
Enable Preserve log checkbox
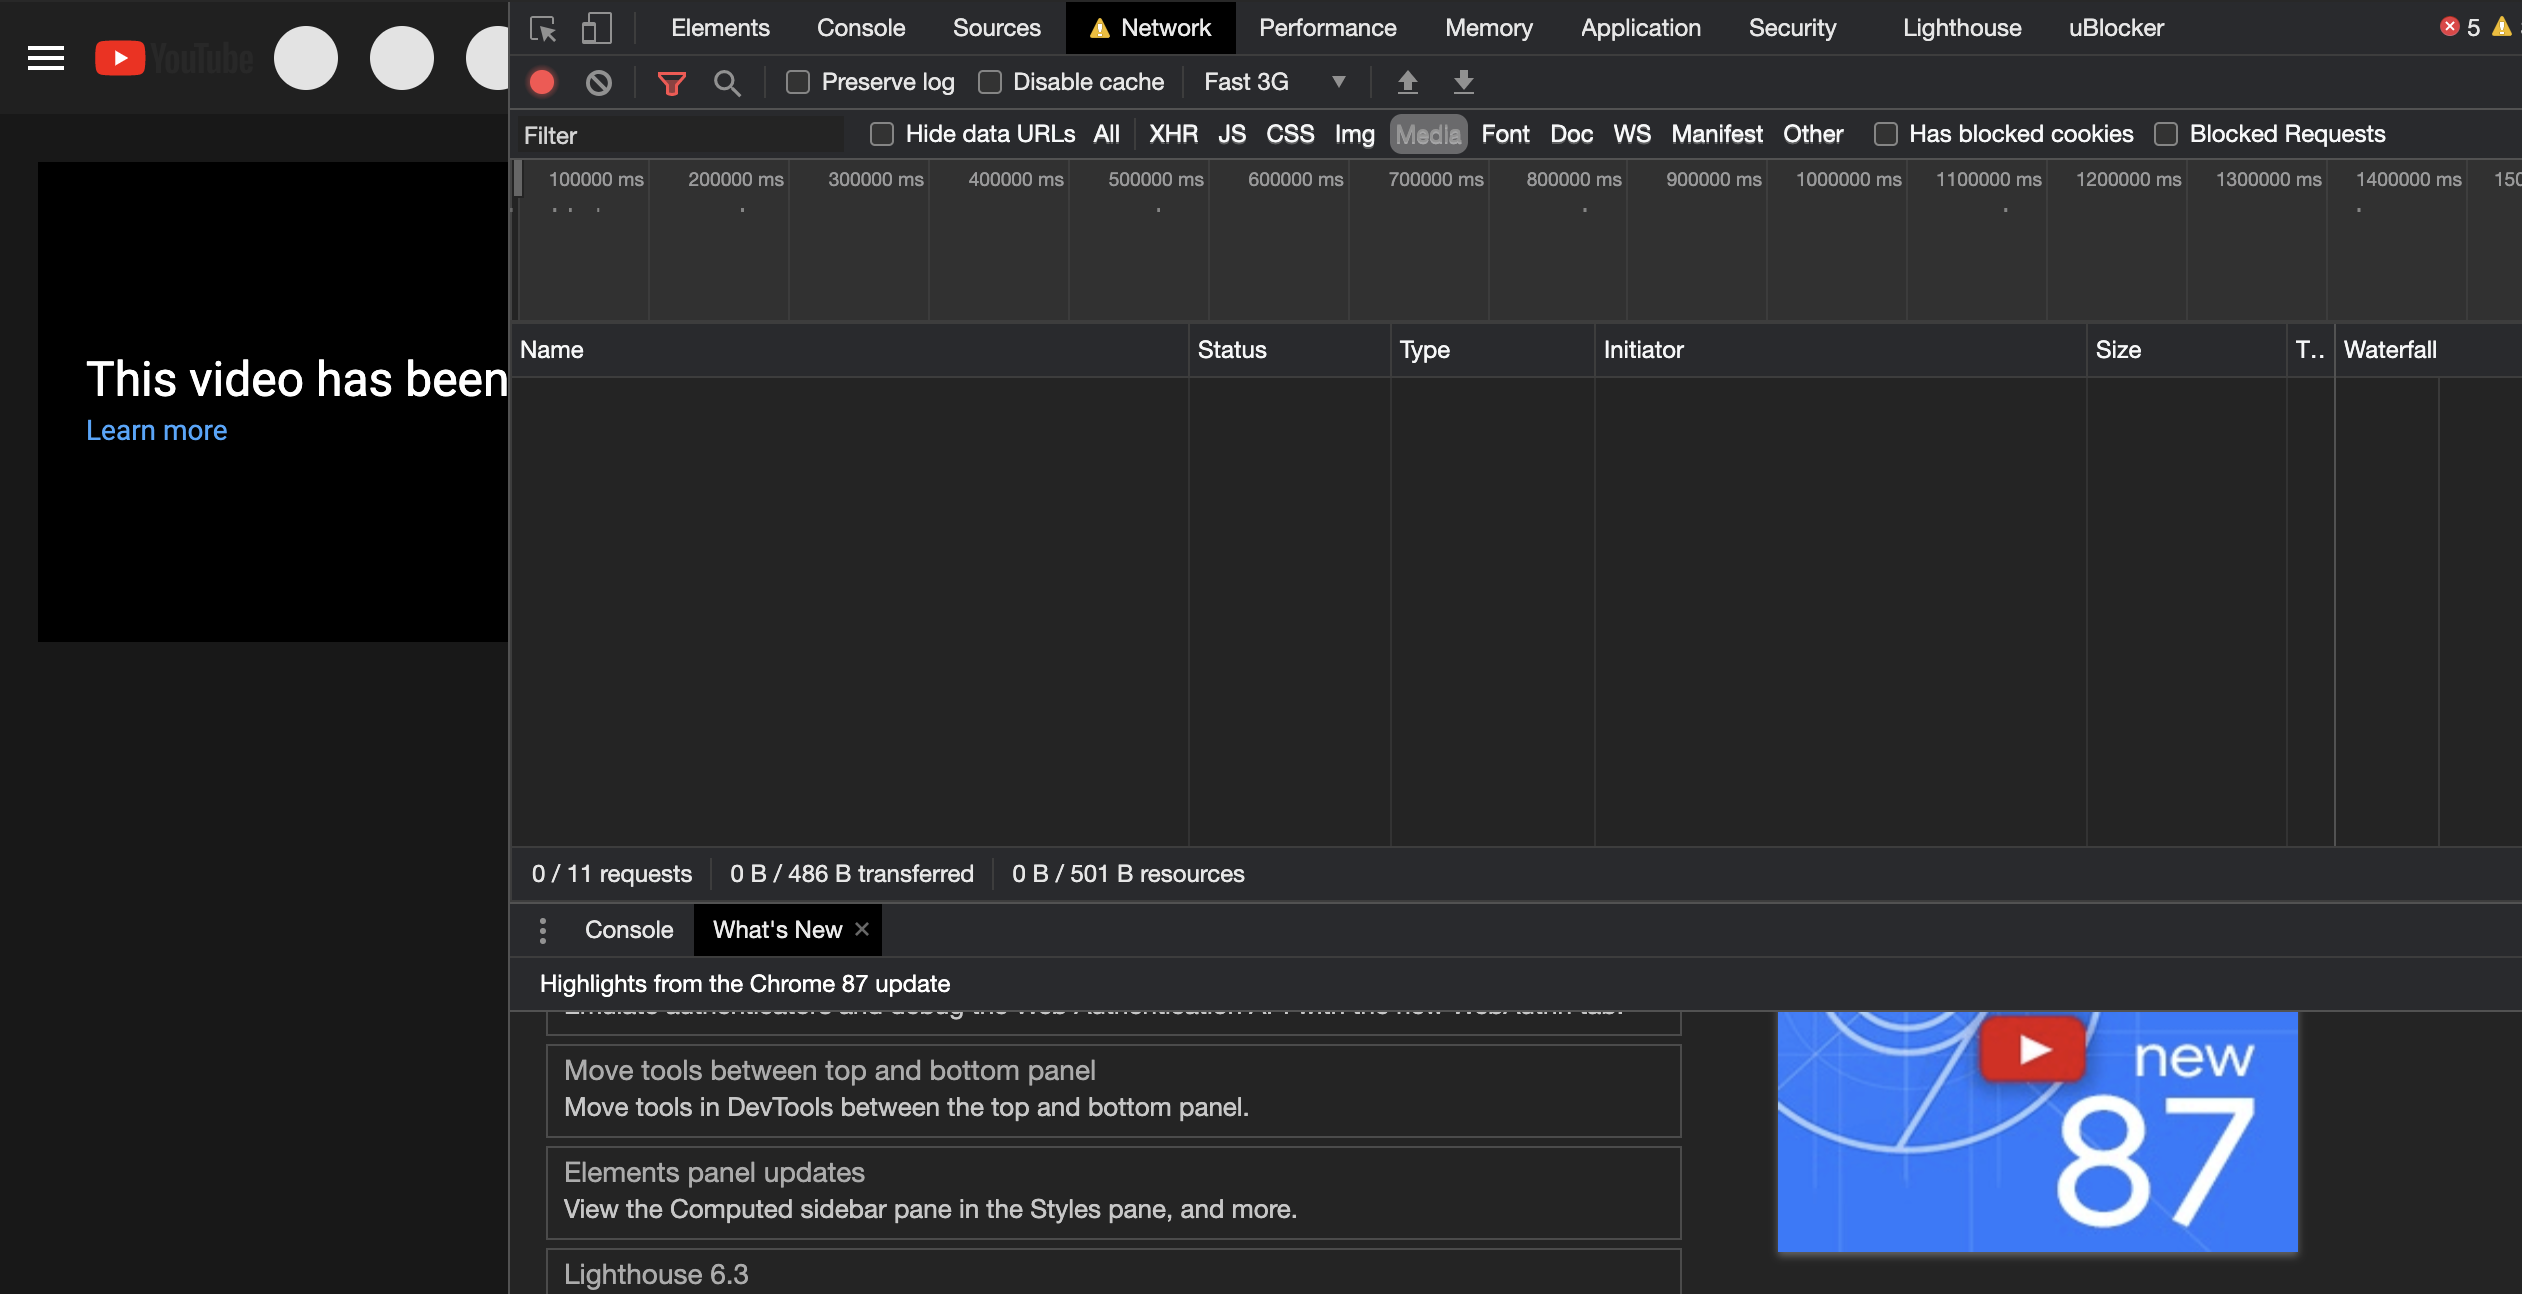pos(798,82)
